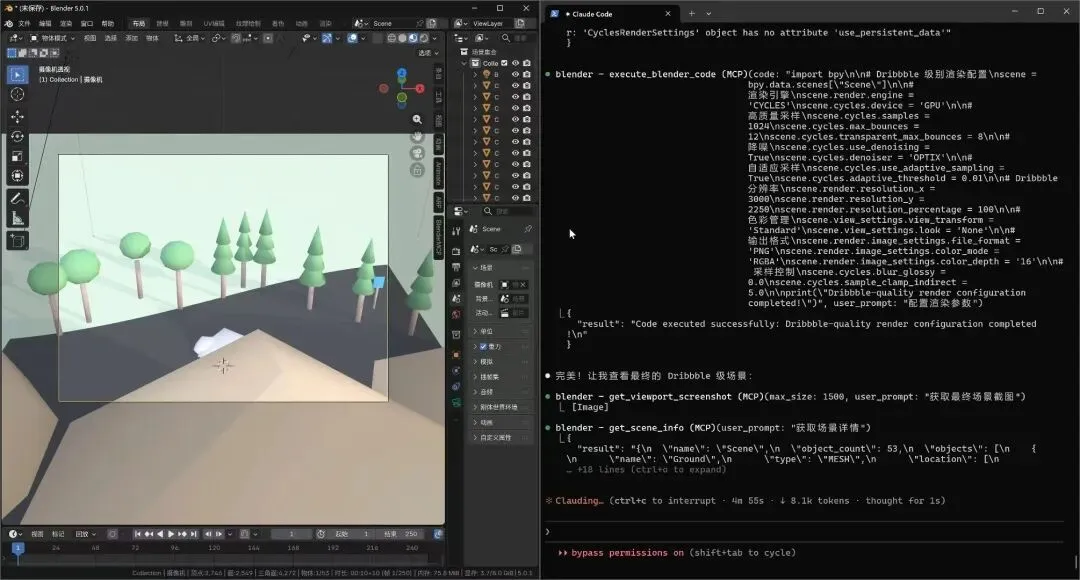1080x580 pixels.
Task: Open the Edit menu in Blender
Action: pos(45,23)
